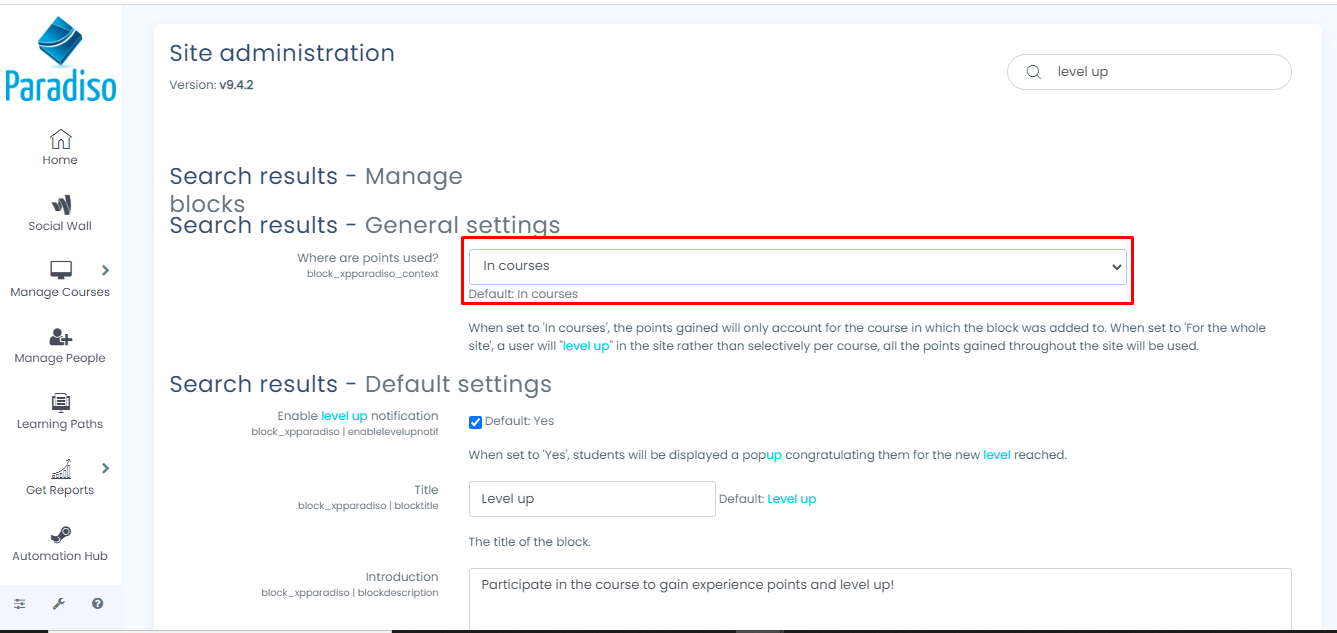1337x633 pixels.
Task: Open the Automation Hub icon
Action: (60, 535)
